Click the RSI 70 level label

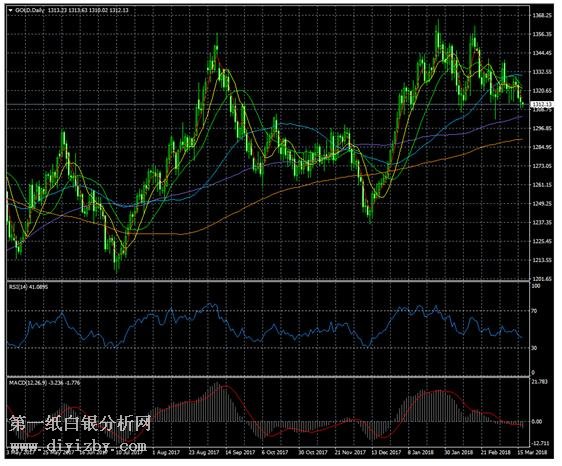pos(534,312)
